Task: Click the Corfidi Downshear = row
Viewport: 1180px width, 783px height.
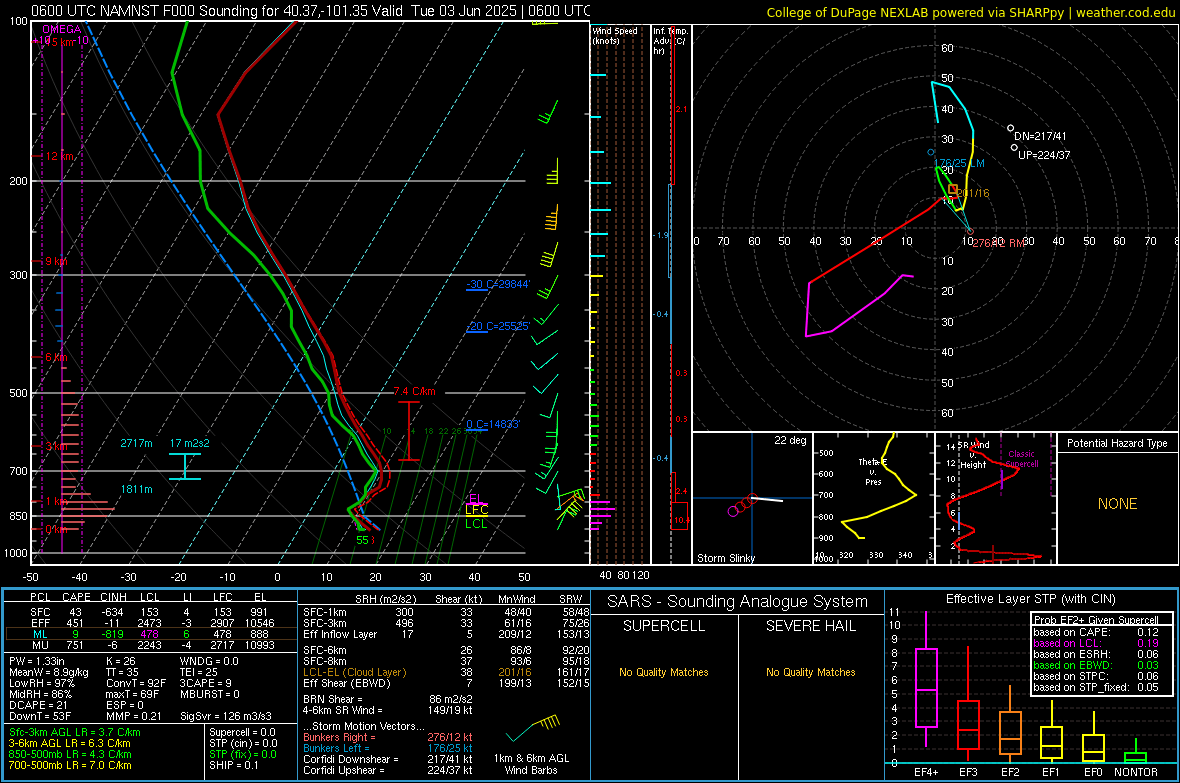Action: pos(388,759)
